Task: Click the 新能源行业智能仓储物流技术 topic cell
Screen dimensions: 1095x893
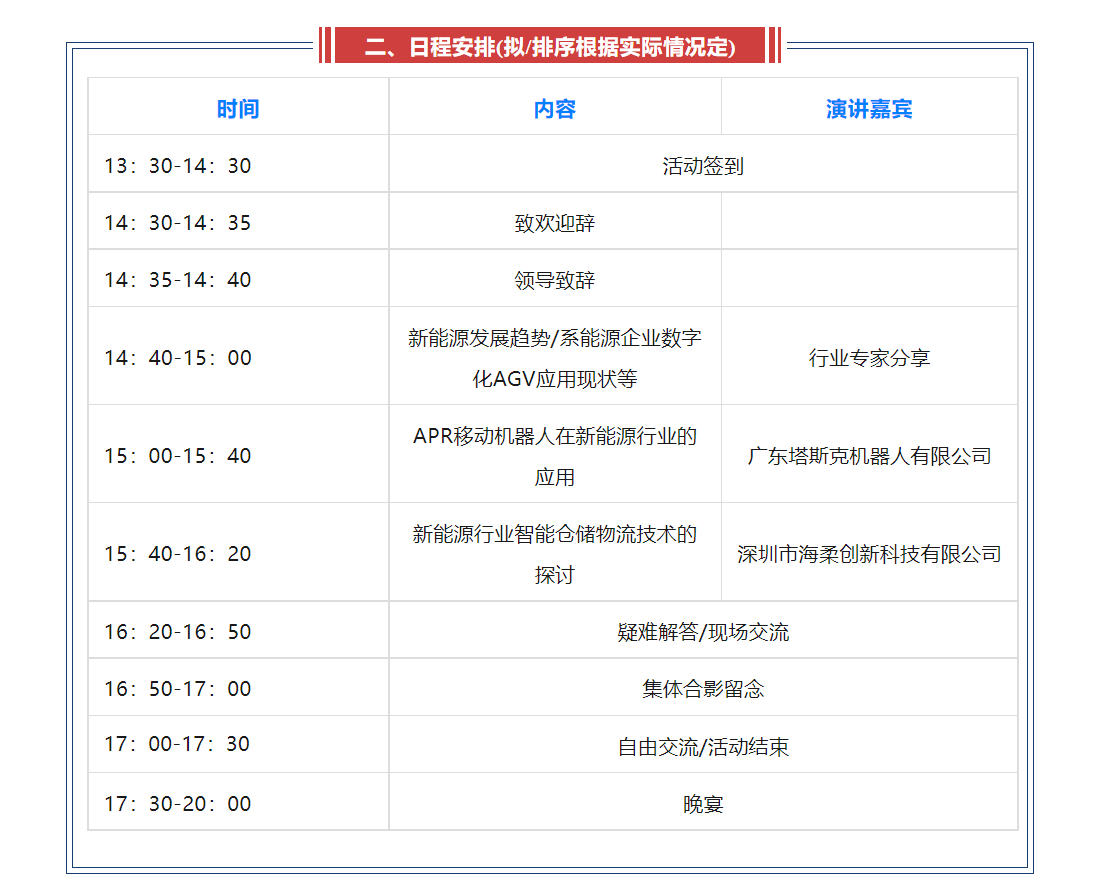Action: 555,554
